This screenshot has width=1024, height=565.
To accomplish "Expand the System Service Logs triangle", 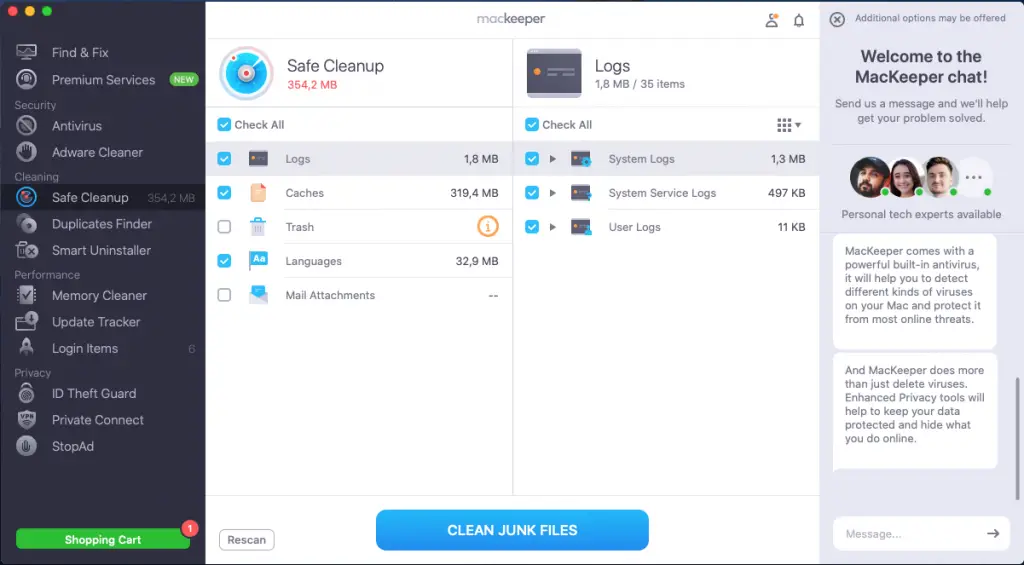I will click(x=552, y=193).
